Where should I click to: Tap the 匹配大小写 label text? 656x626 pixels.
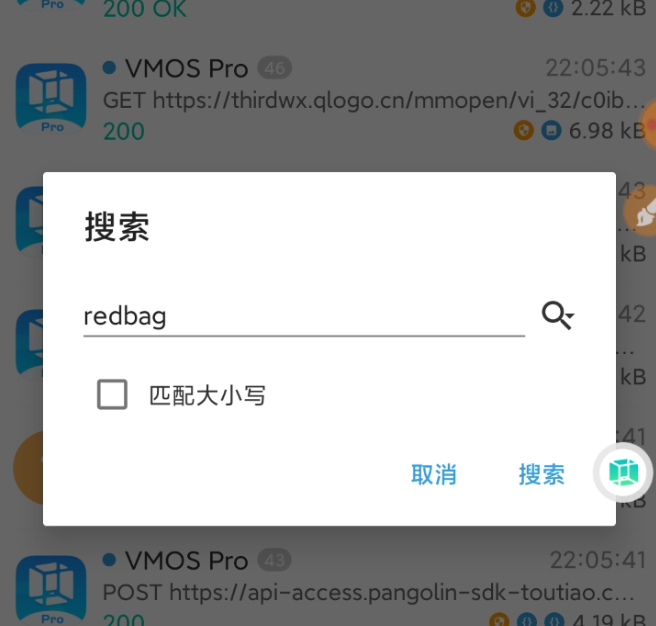(x=208, y=395)
